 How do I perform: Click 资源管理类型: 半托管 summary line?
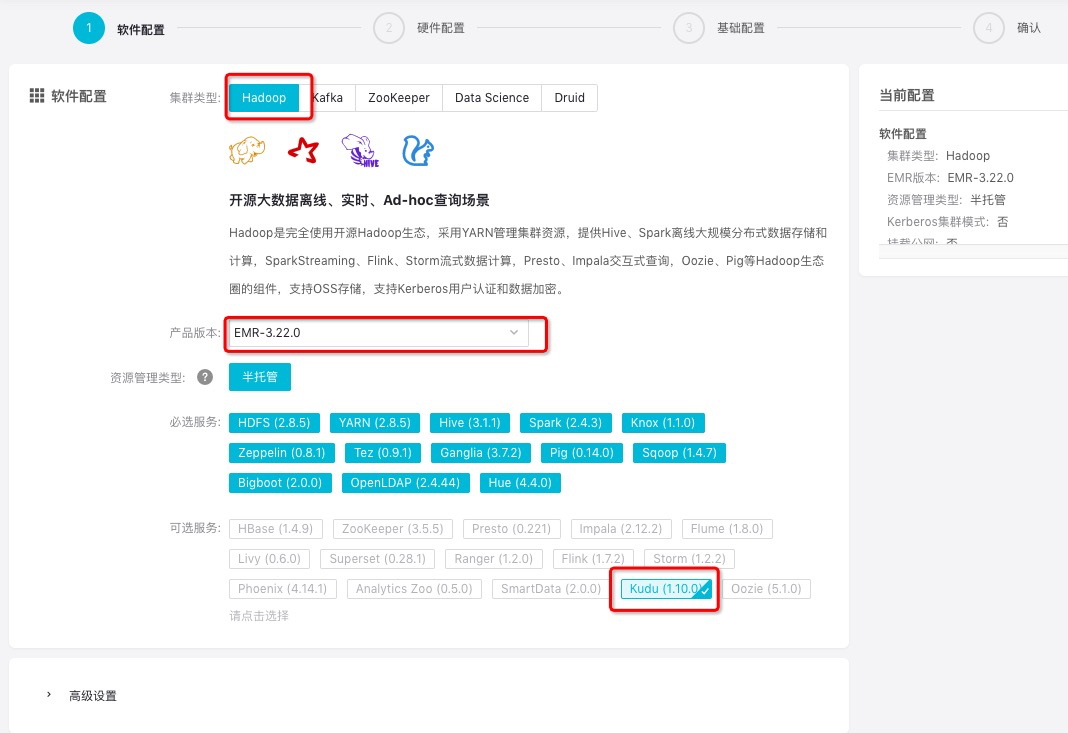(945, 200)
